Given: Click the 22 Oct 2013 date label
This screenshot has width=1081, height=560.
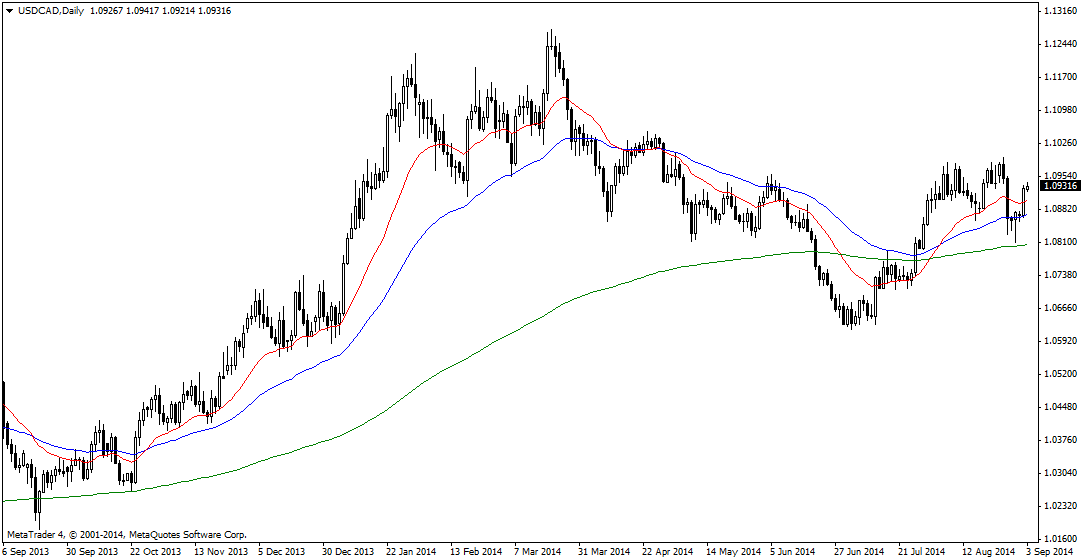Looking at the screenshot, I should [x=157, y=551].
